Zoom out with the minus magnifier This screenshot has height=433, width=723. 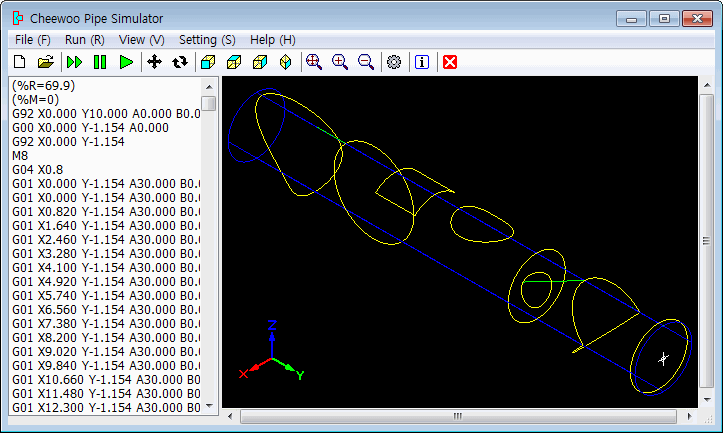(366, 62)
